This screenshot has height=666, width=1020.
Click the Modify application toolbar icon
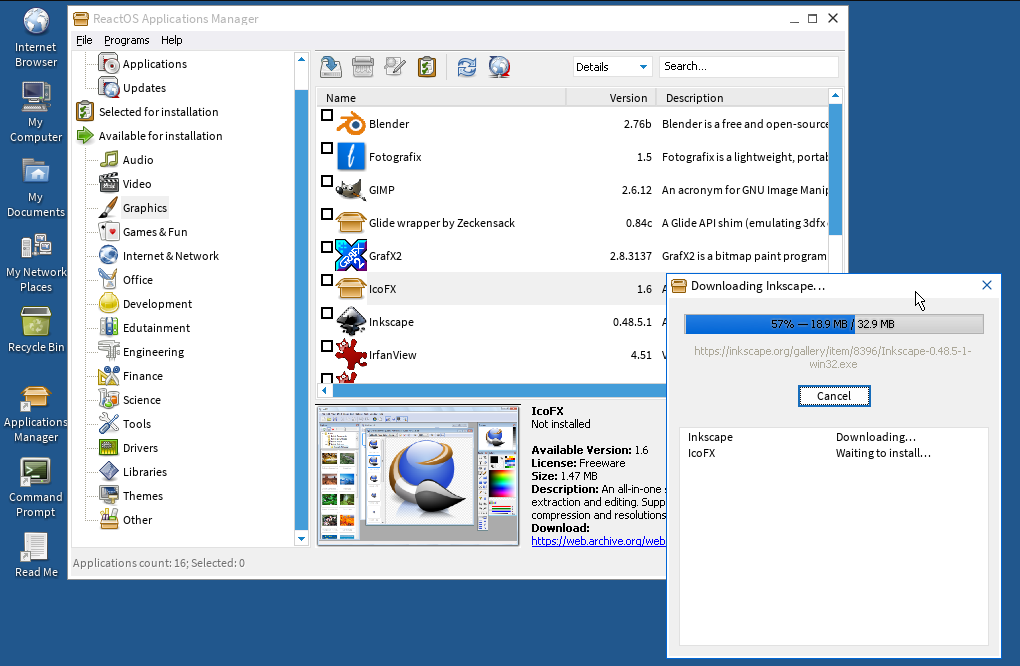click(393, 66)
